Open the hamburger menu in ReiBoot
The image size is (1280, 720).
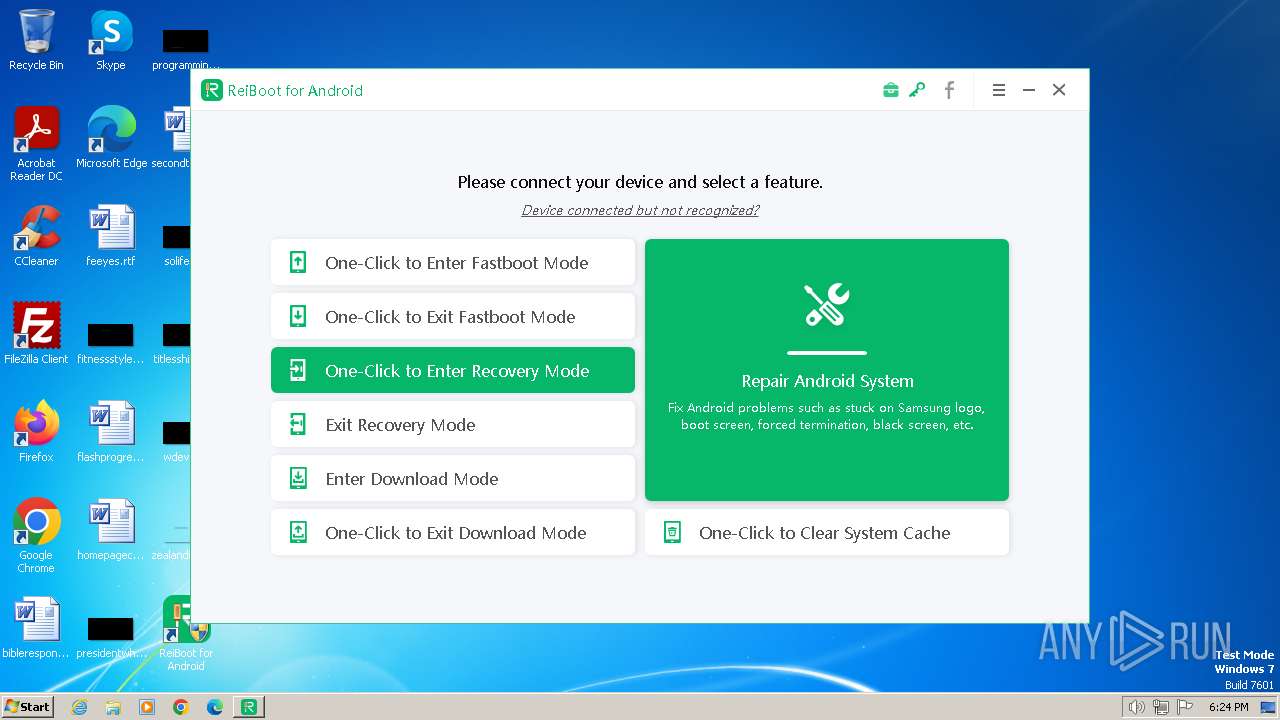tap(998, 90)
